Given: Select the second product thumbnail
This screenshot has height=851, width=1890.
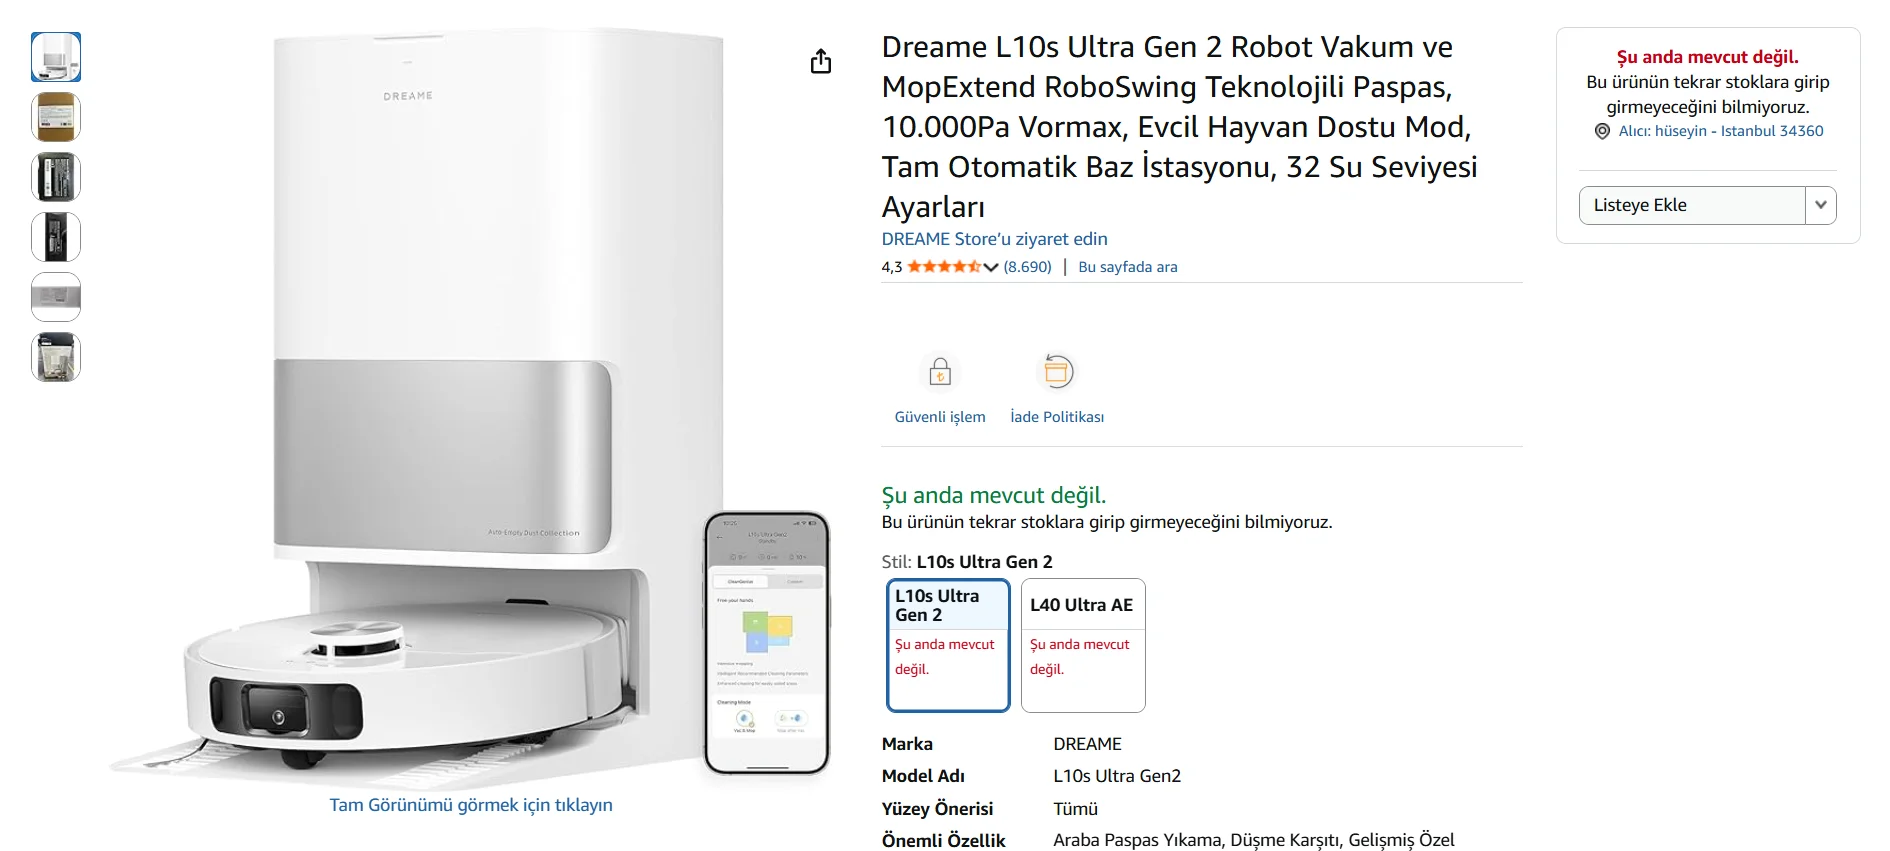Looking at the screenshot, I should click(56, 117).
